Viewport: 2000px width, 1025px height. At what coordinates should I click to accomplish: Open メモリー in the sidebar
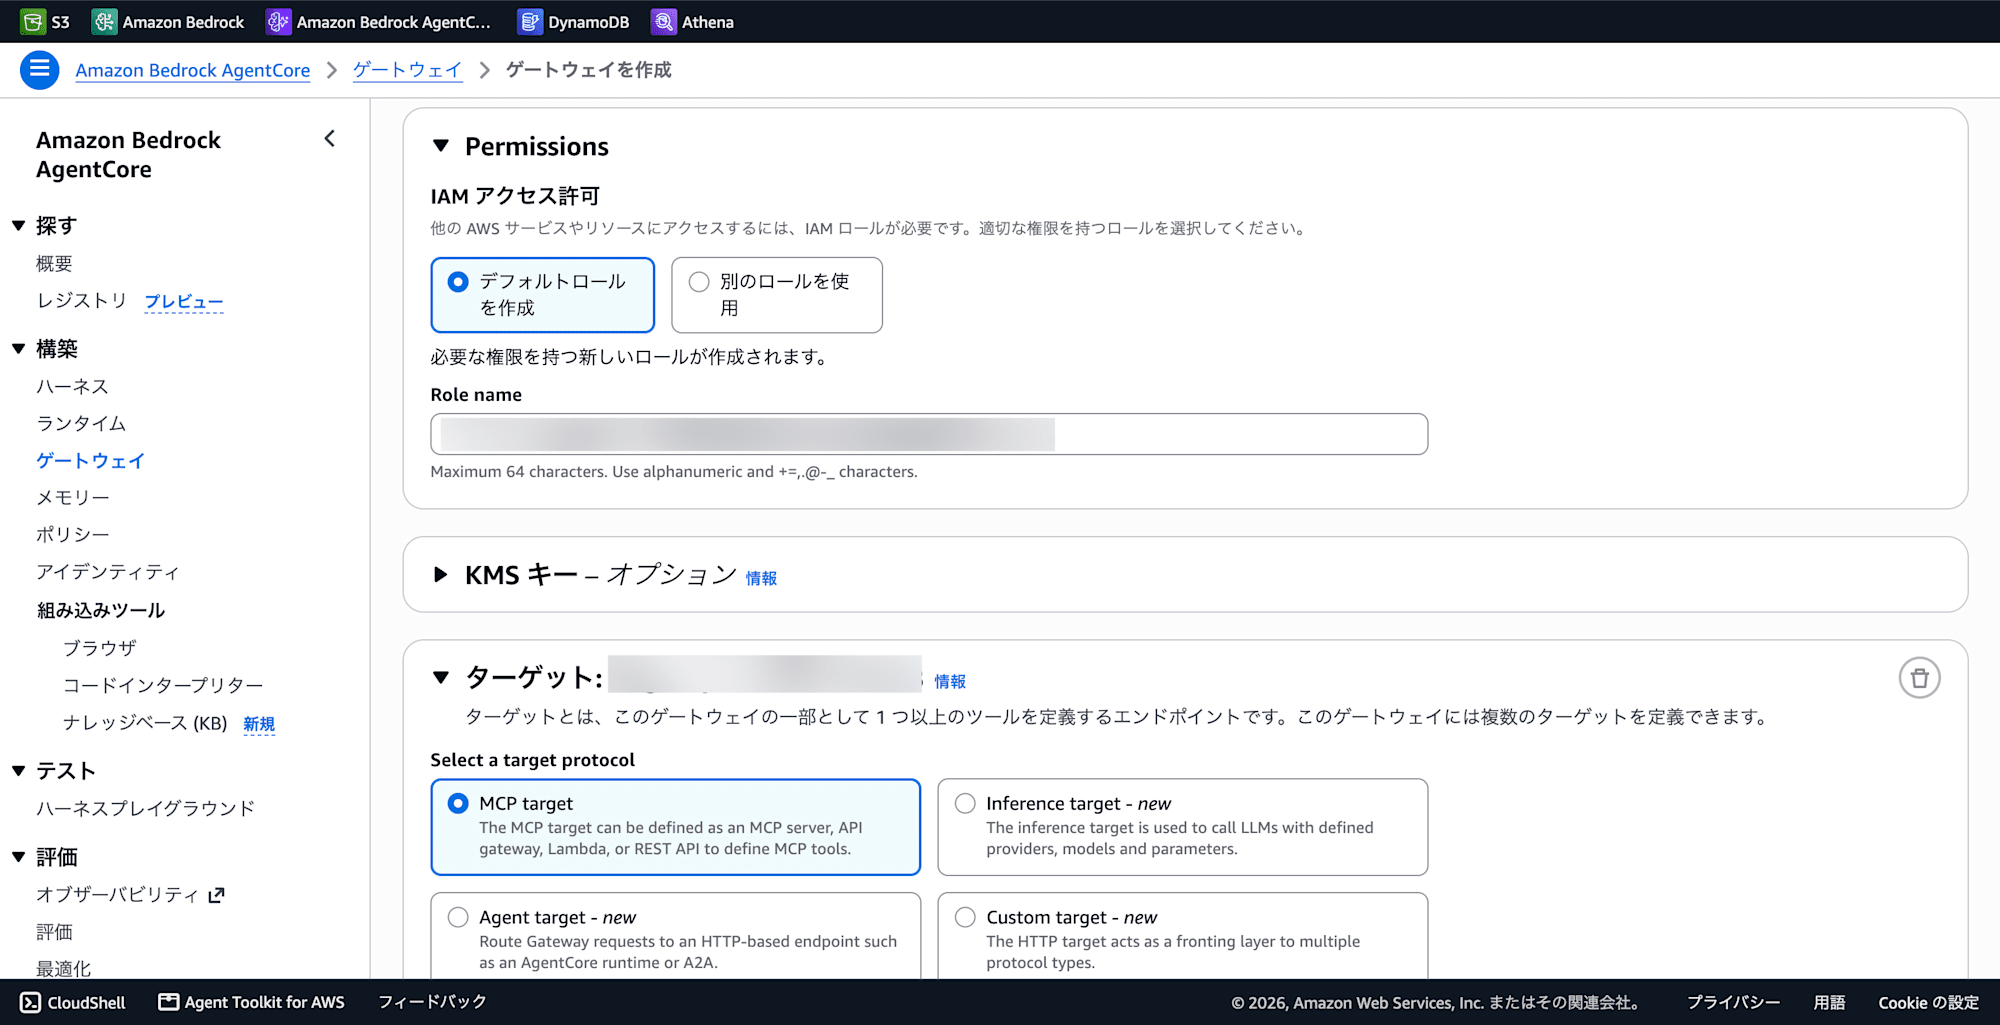click(x=73, y=497)
